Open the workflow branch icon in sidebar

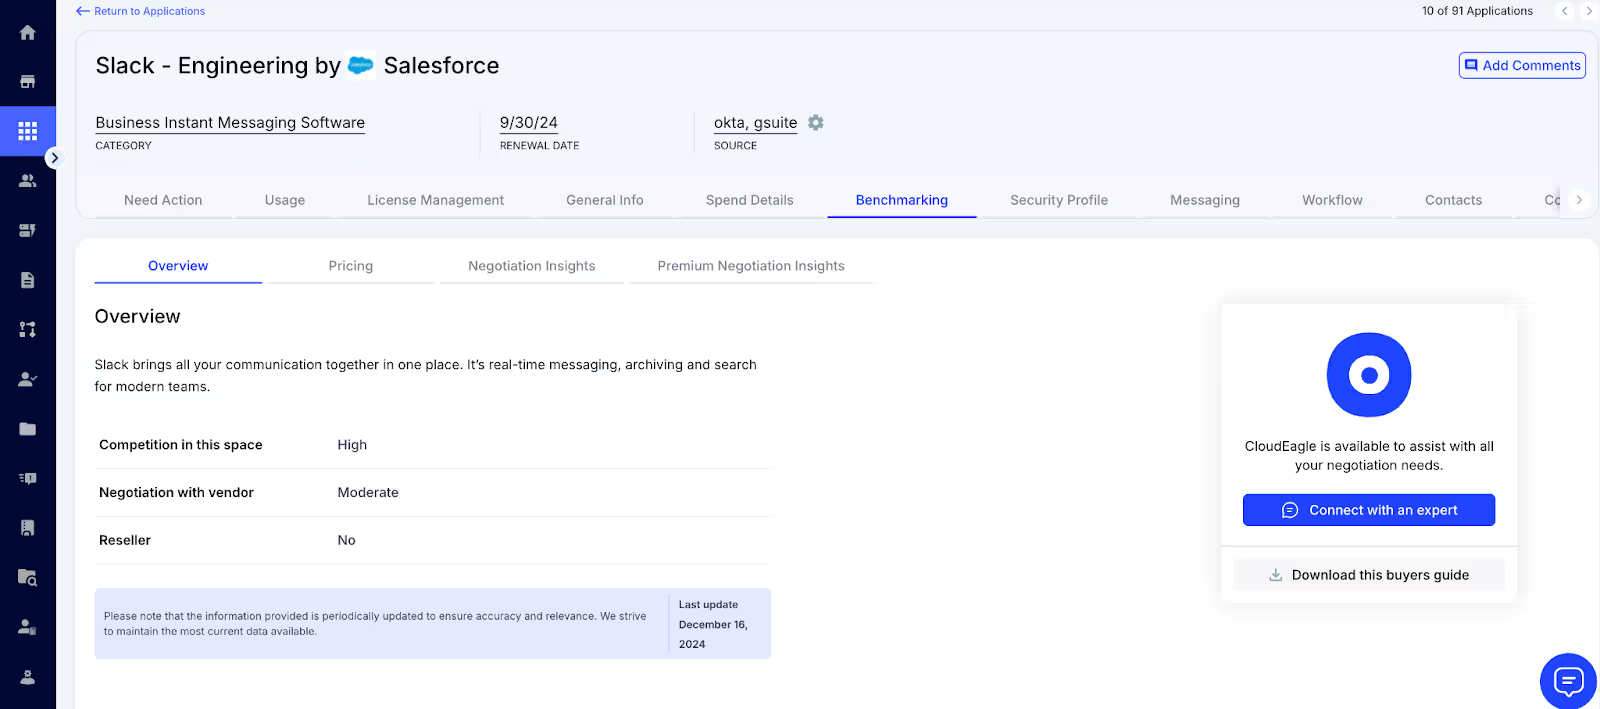[28, 329]
